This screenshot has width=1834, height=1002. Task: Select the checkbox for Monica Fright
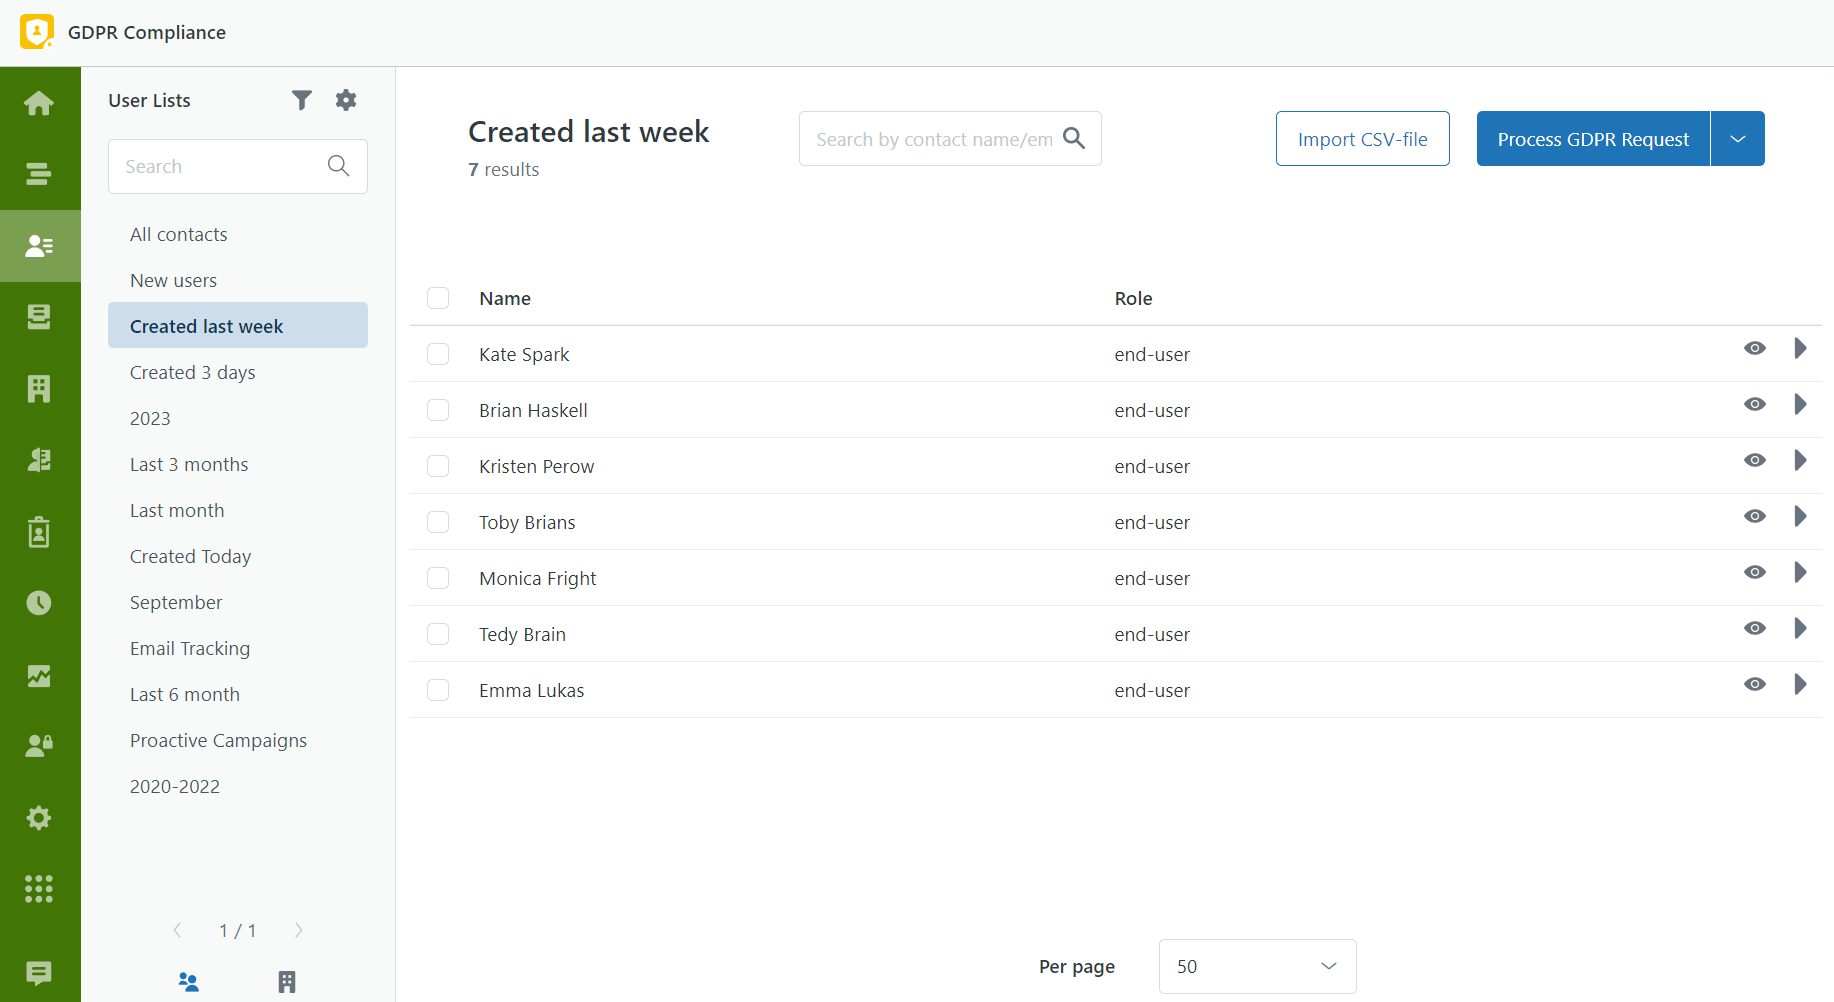438,578
